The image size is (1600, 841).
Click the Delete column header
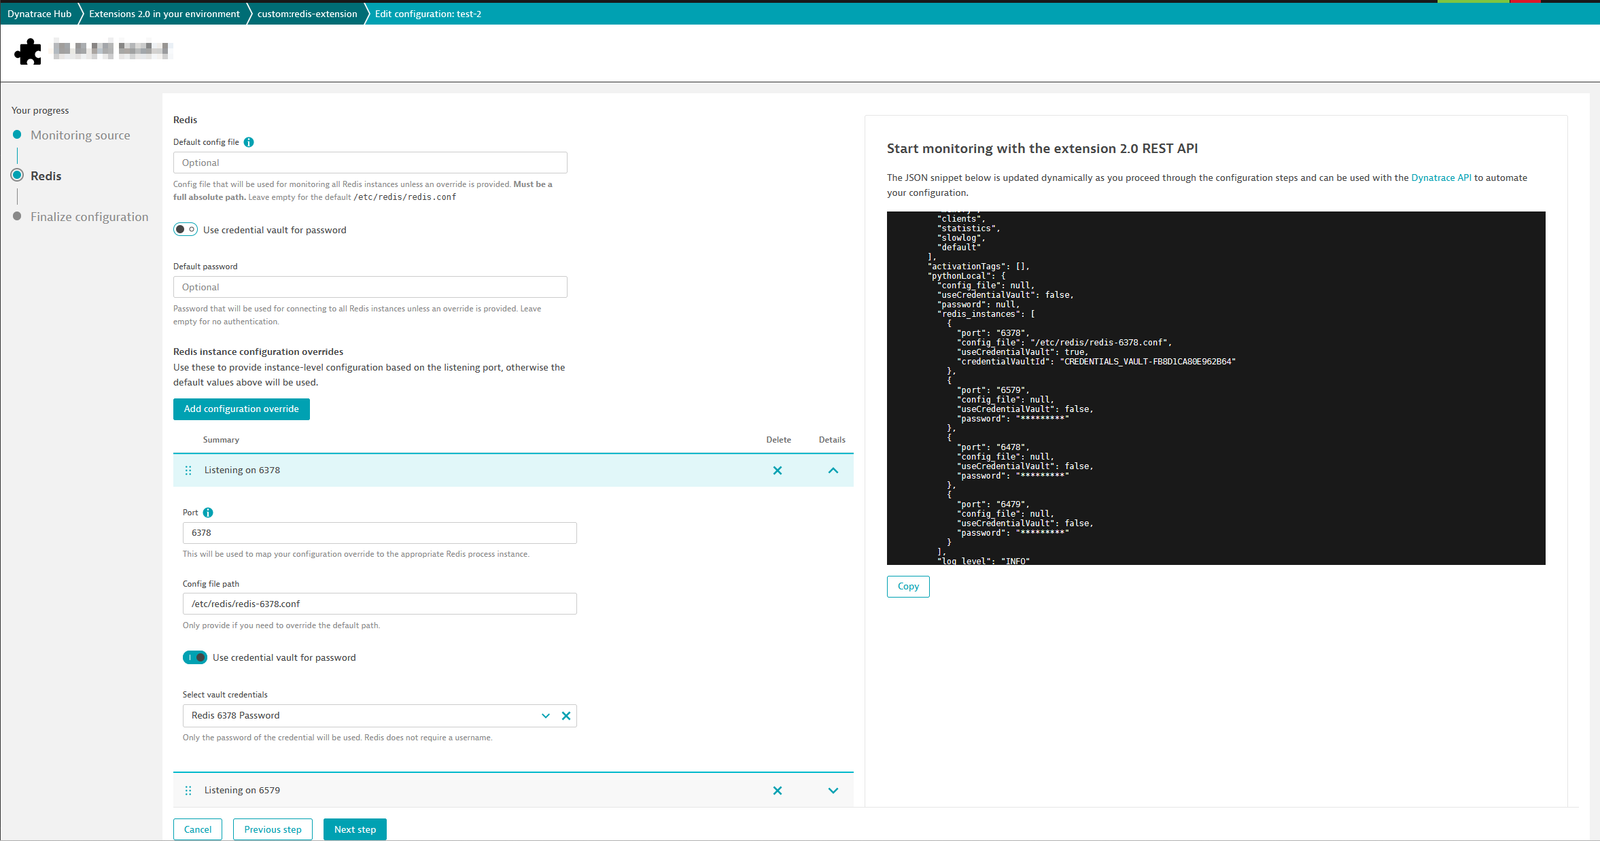click(778, 440)
